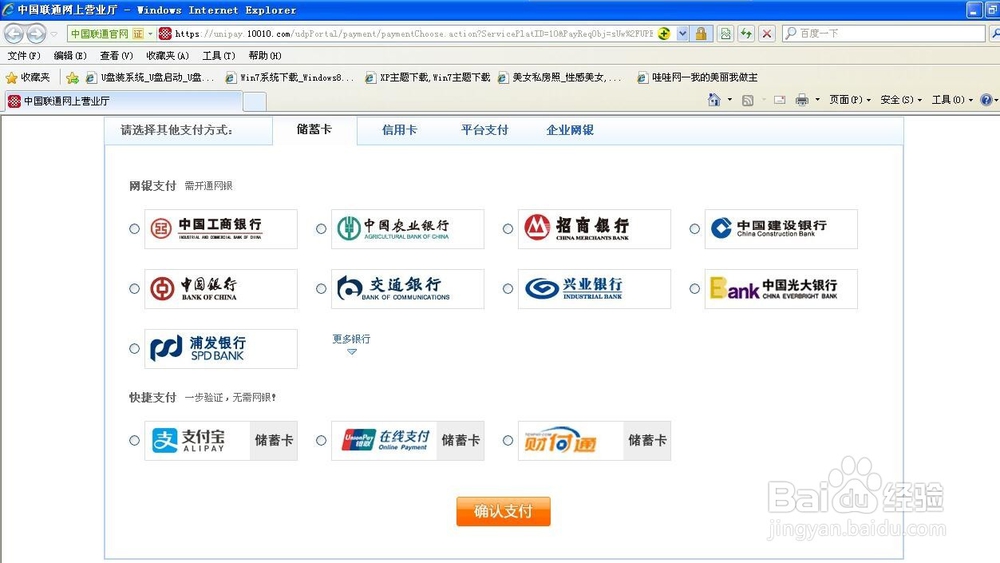Expand the 更多银行 list

pyautogui.click(x=351, y=344)
